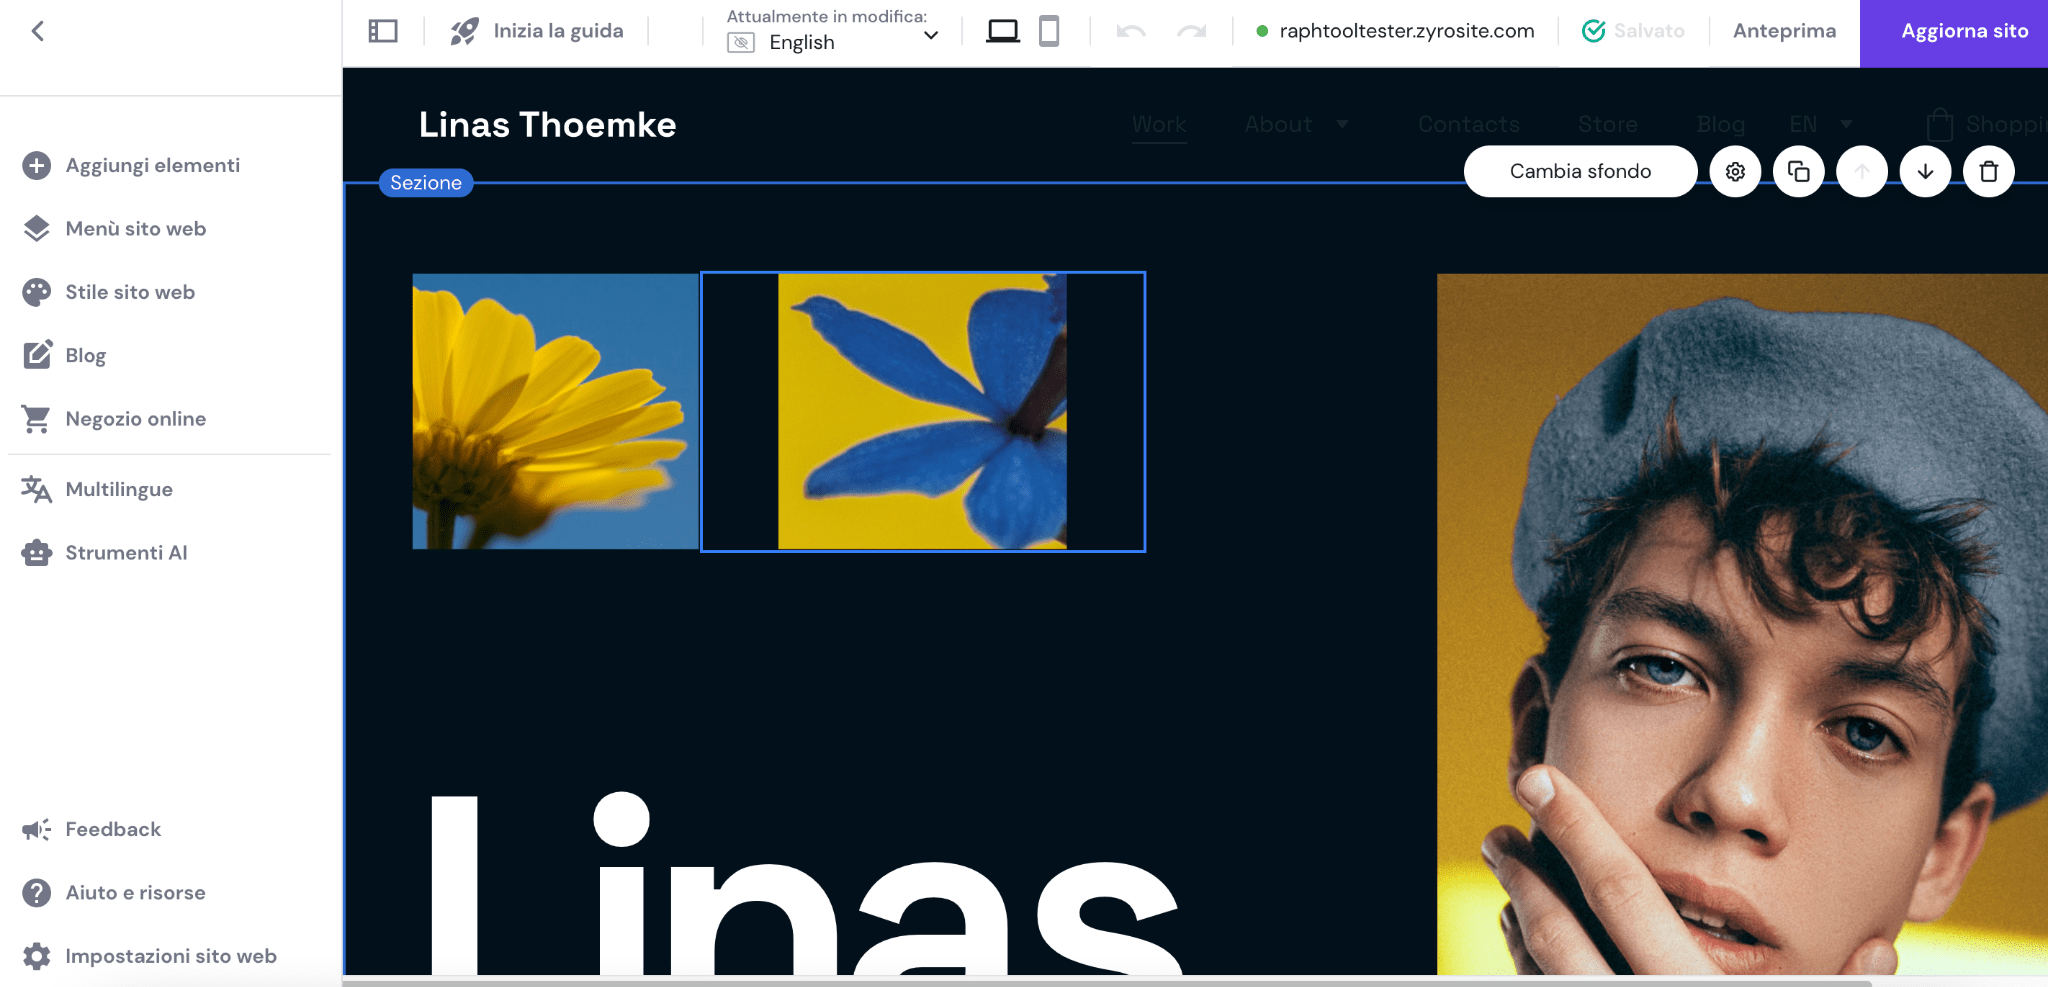Click the translate icon for Multilingue

point(37,489)
